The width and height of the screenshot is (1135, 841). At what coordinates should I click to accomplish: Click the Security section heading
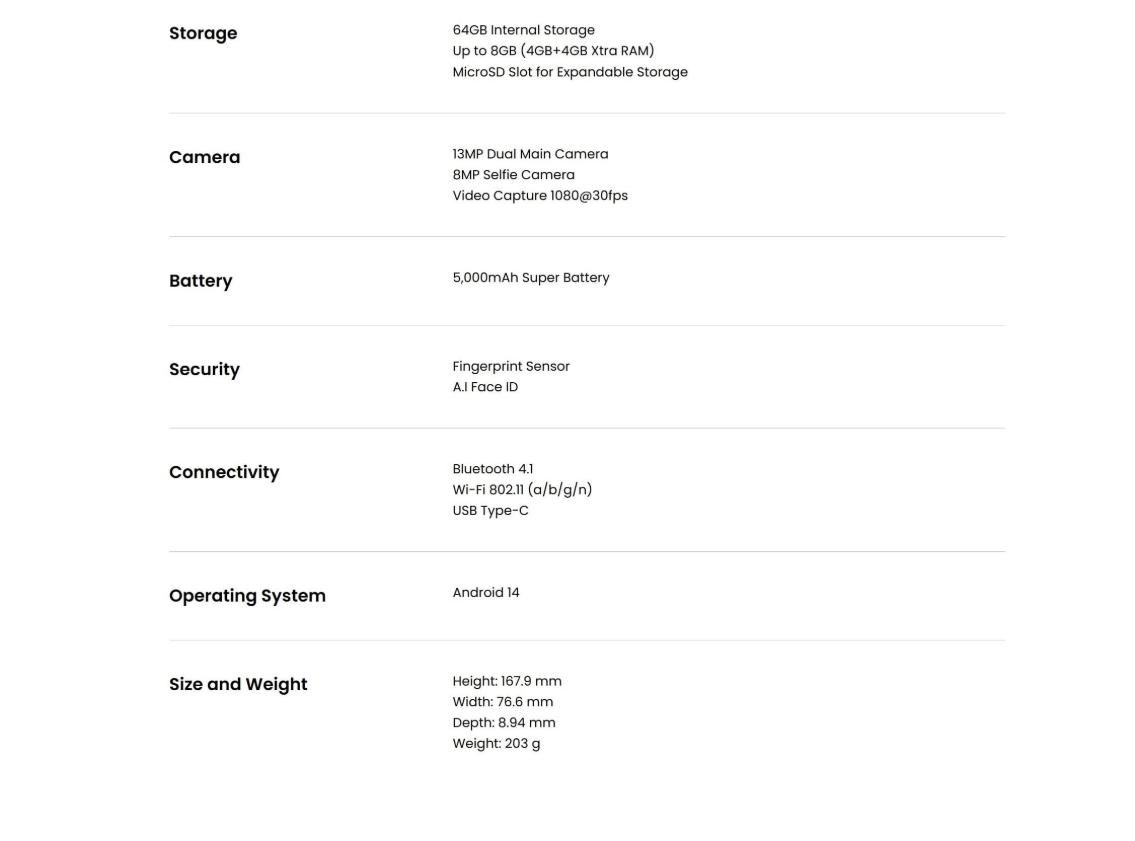[x=204, y=369]
